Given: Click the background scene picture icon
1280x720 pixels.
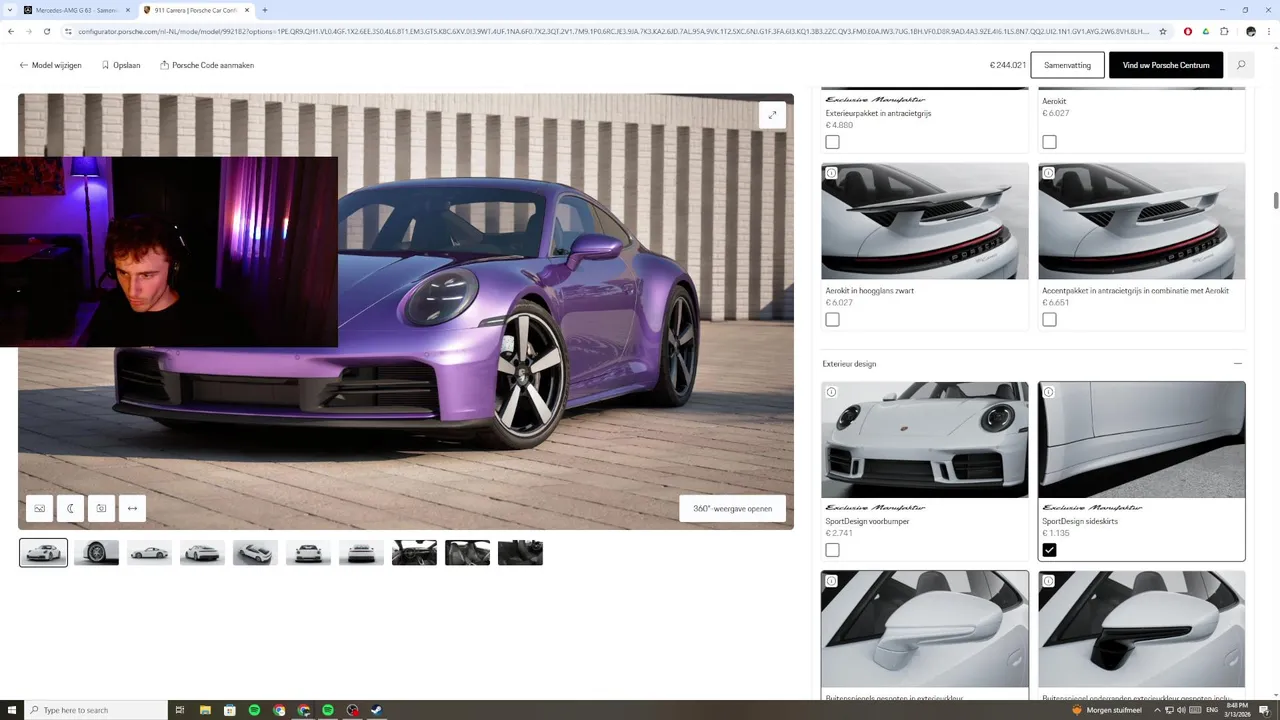Looking at the screenshot, I should click(x=40, y=508).
